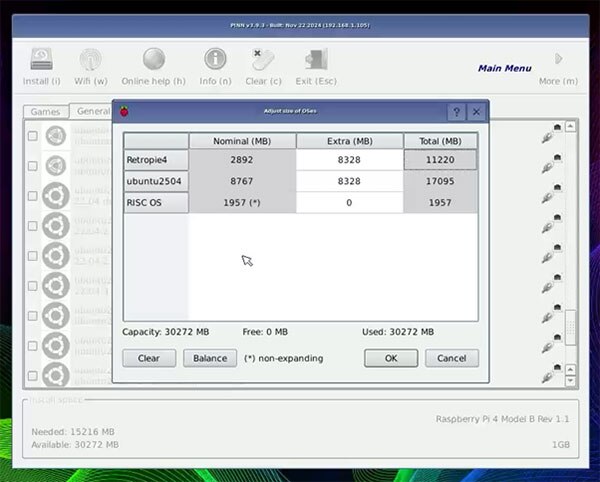Screen dimensions: 600x482
Task: Open dialog help question mark button
Action: 457,112
